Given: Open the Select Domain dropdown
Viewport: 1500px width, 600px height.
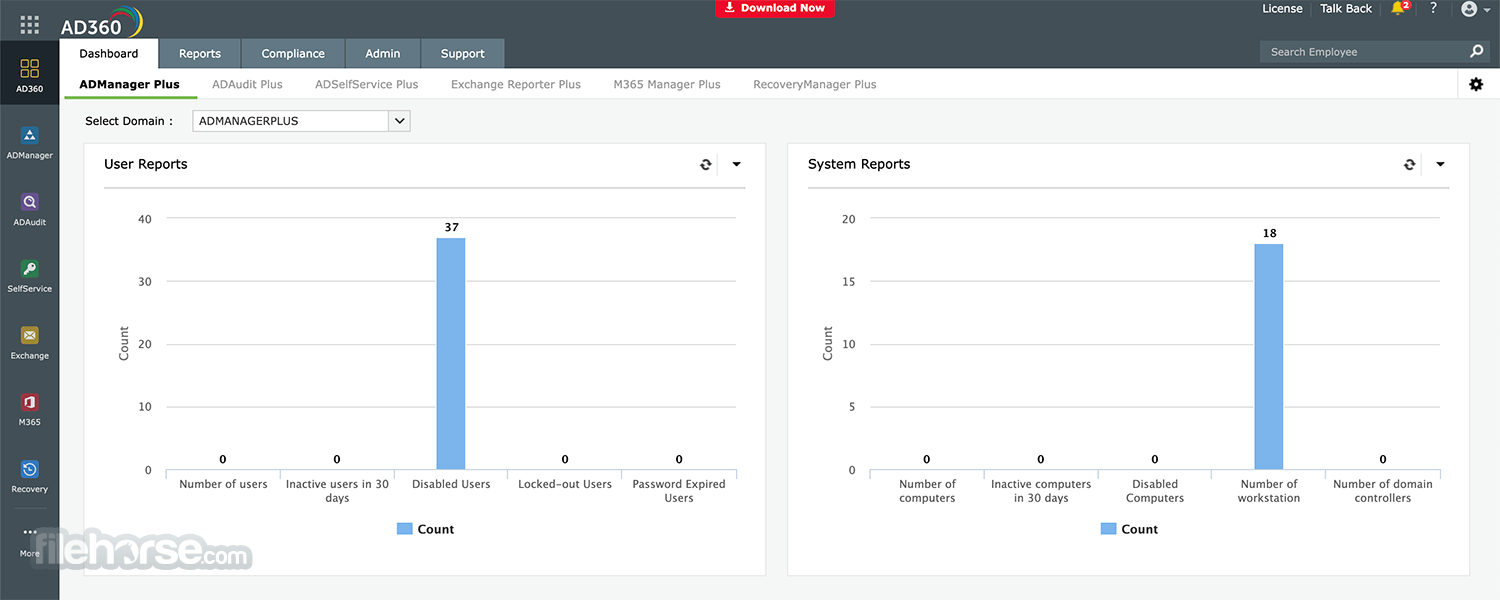Looking at the screenshot, I should [301, 121].
